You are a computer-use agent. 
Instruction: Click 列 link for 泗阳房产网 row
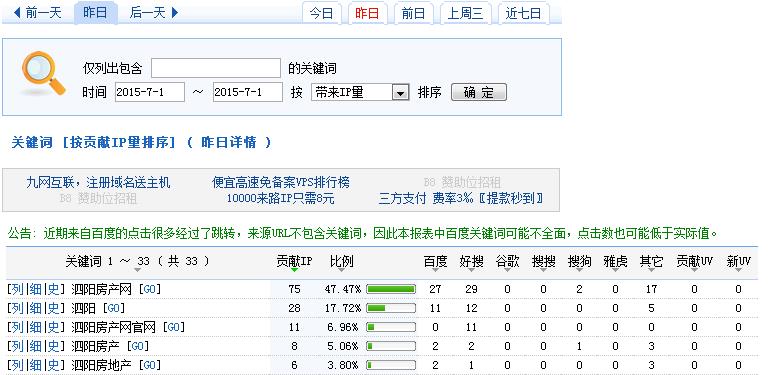[18, 289]
